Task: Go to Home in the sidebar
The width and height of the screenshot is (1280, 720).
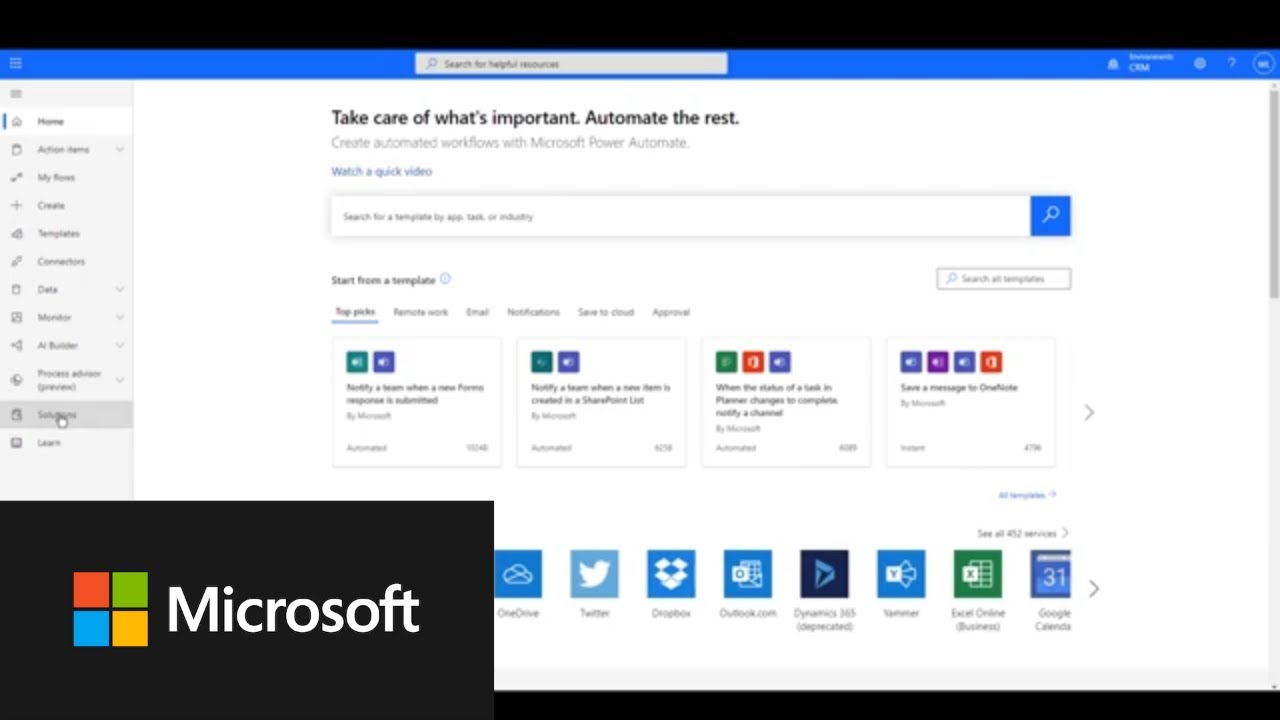Action: (66, 121)
